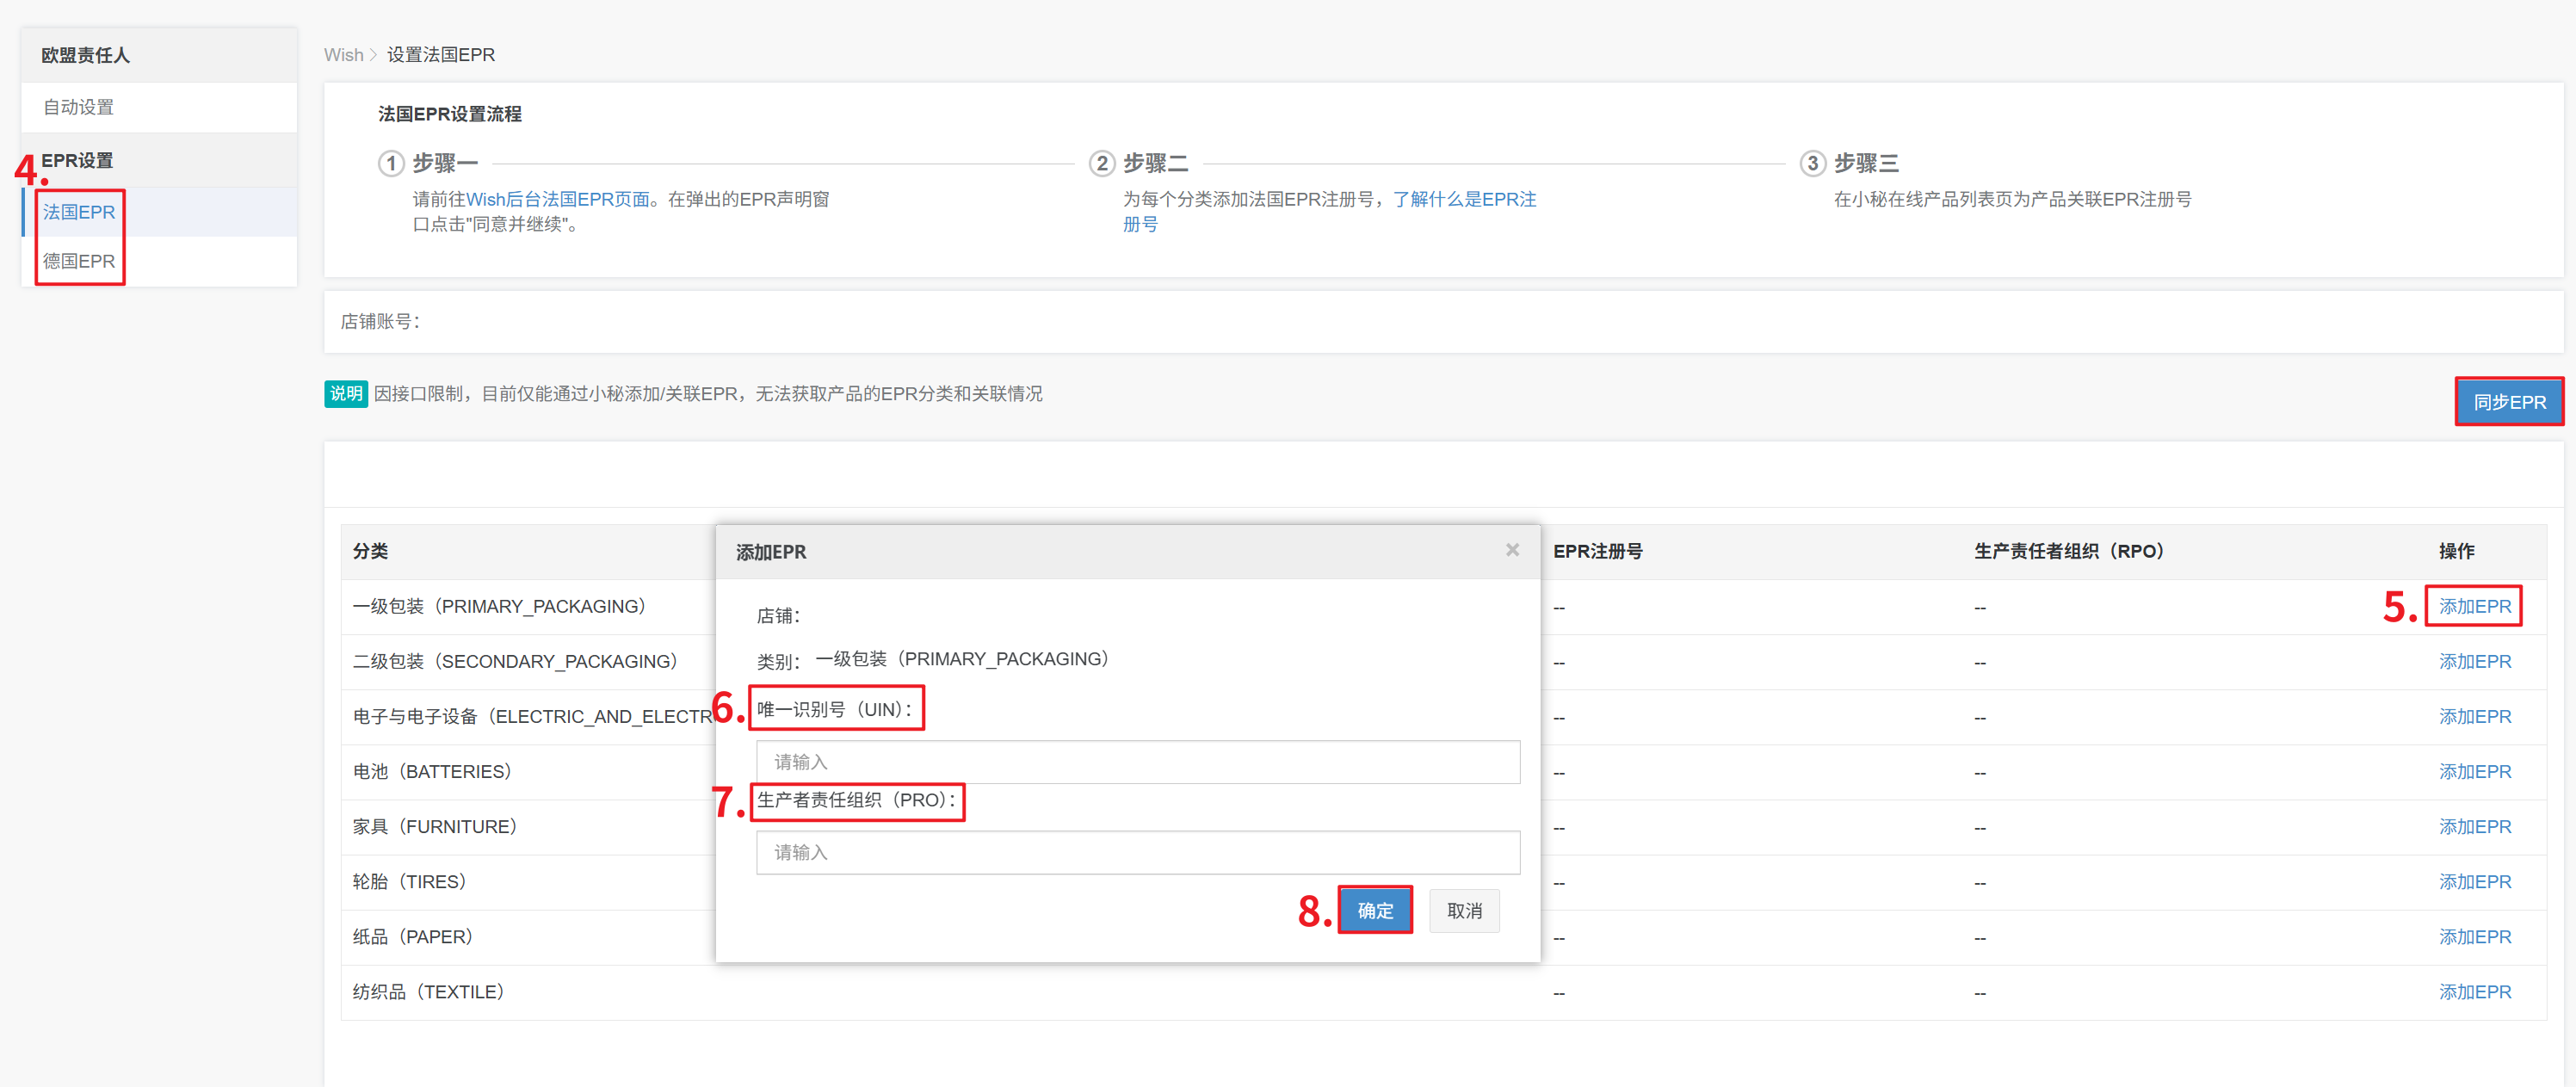2576x1087 pixels.
Task: Open 了解什么是EPR注册号 link
Action: click(x=1463, y=199)
